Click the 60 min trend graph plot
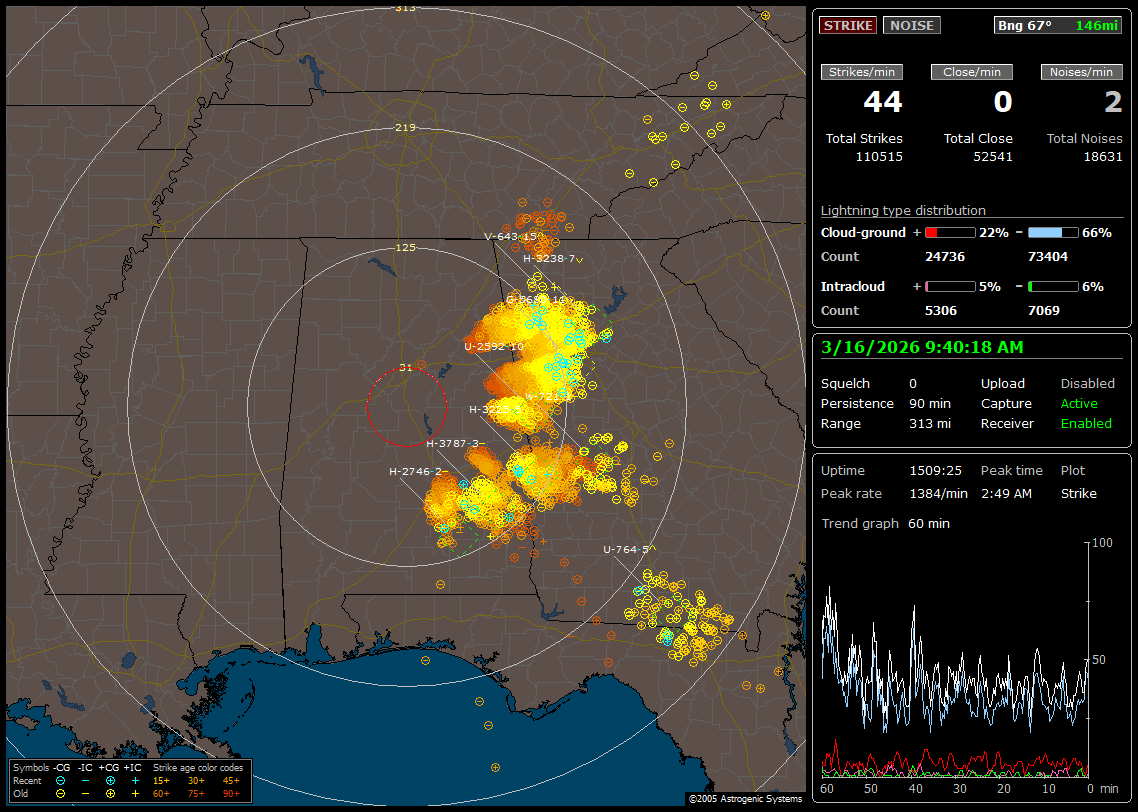The image size is (1138, 812). coord(955,660)
